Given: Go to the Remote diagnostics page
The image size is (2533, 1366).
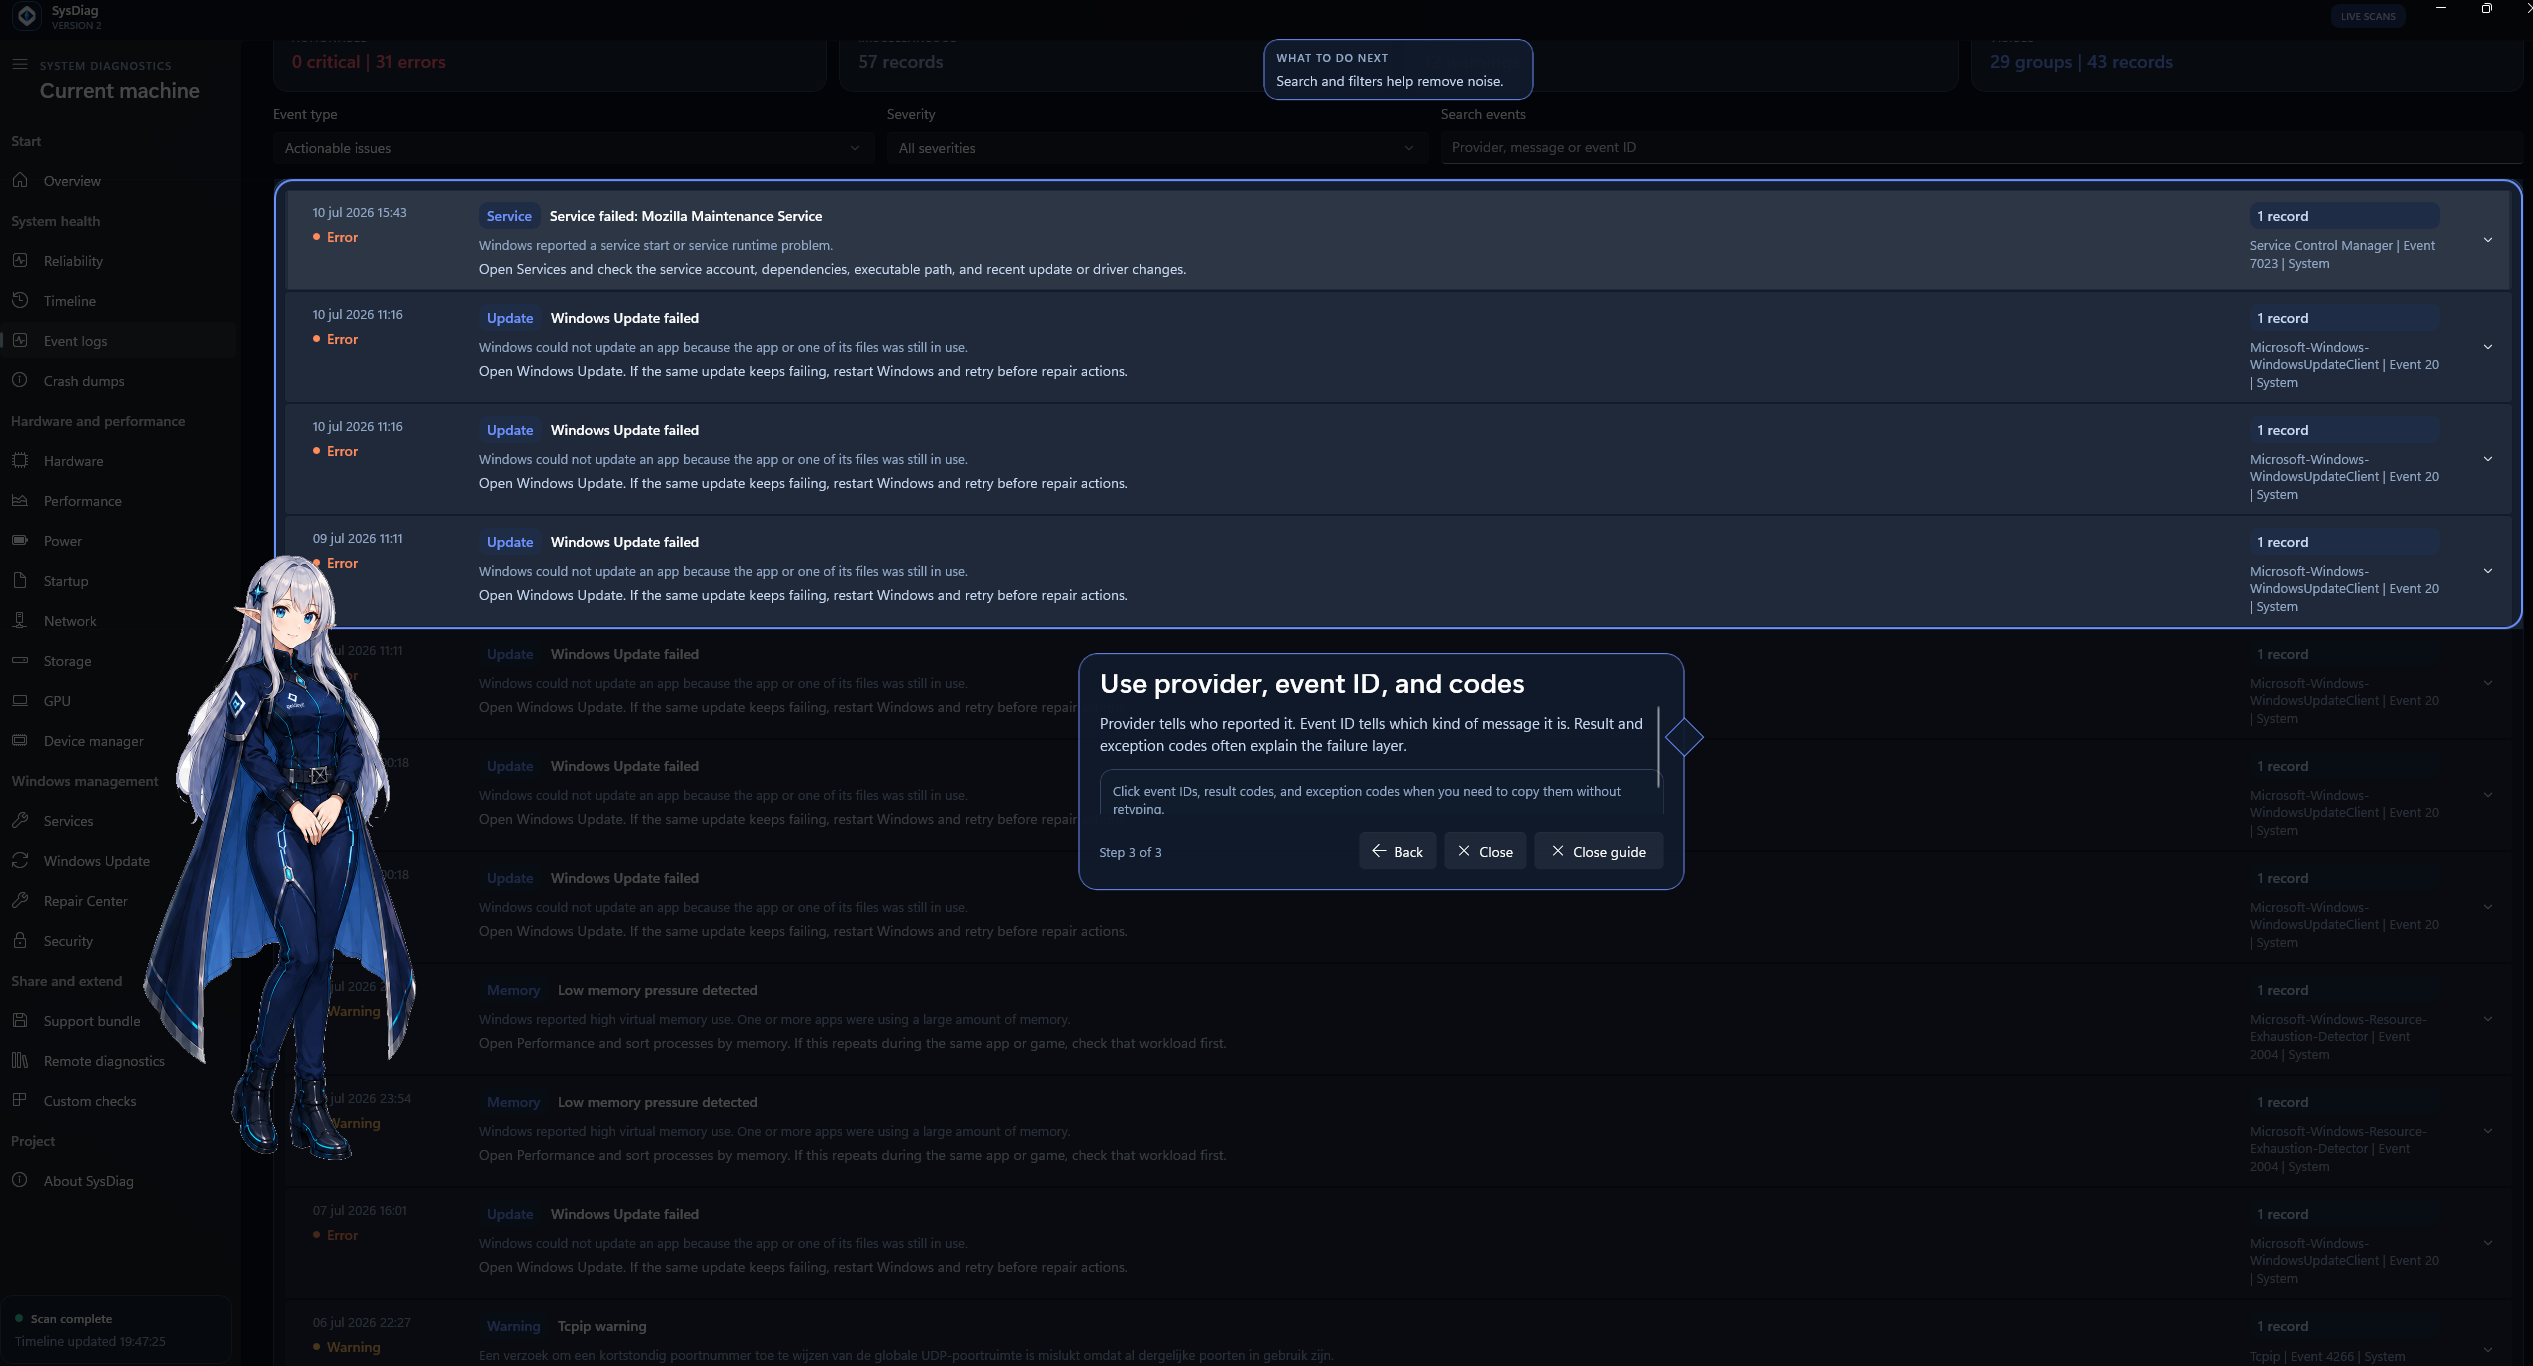Looking at the screenshot, I should (104, 1061).
